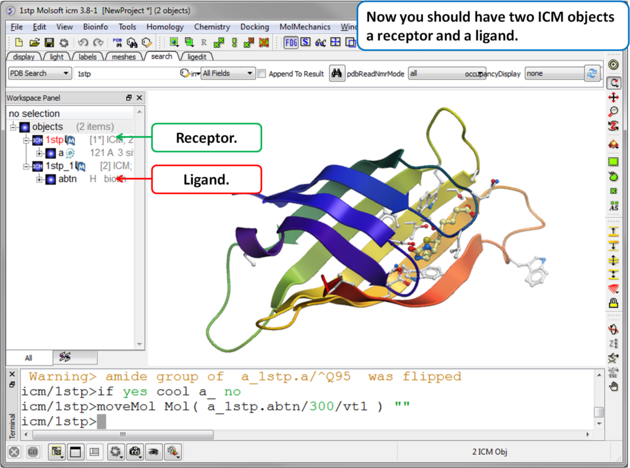Click the binoculars search button
Image resolution: width=630 pixels, height=468 pixels.
click(x=337, y=74)
